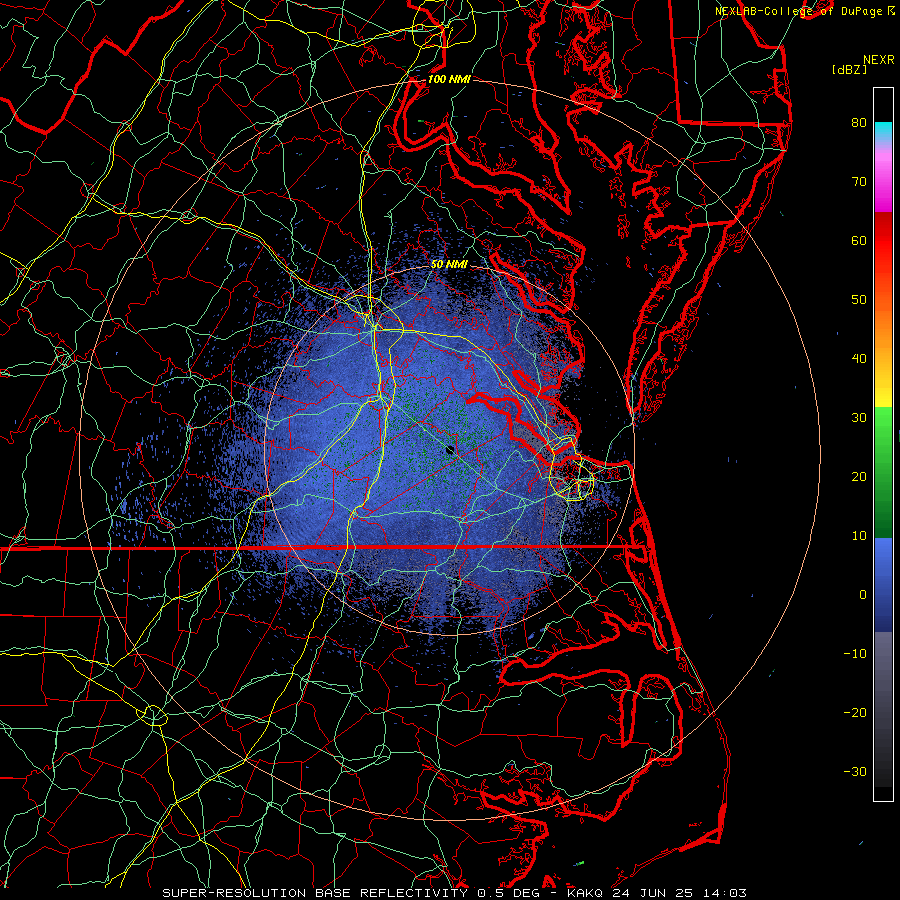Click the 80 value on the dBZ scale
The height and width of the screenshot is (900, 900).
tap(859, 122)
